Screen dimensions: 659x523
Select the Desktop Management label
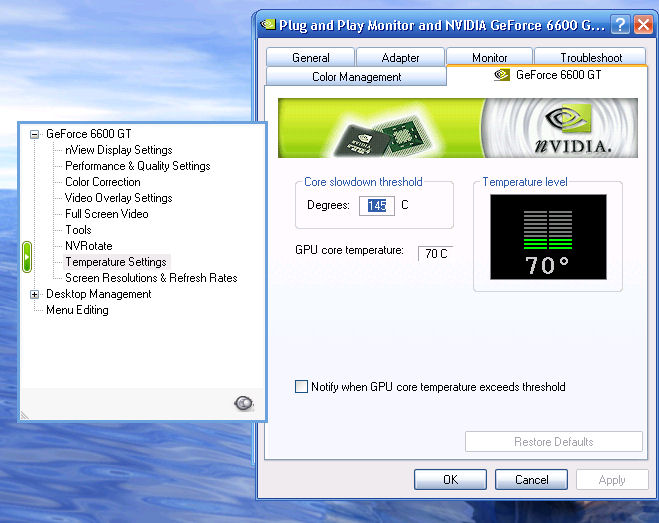coord(98,294)
